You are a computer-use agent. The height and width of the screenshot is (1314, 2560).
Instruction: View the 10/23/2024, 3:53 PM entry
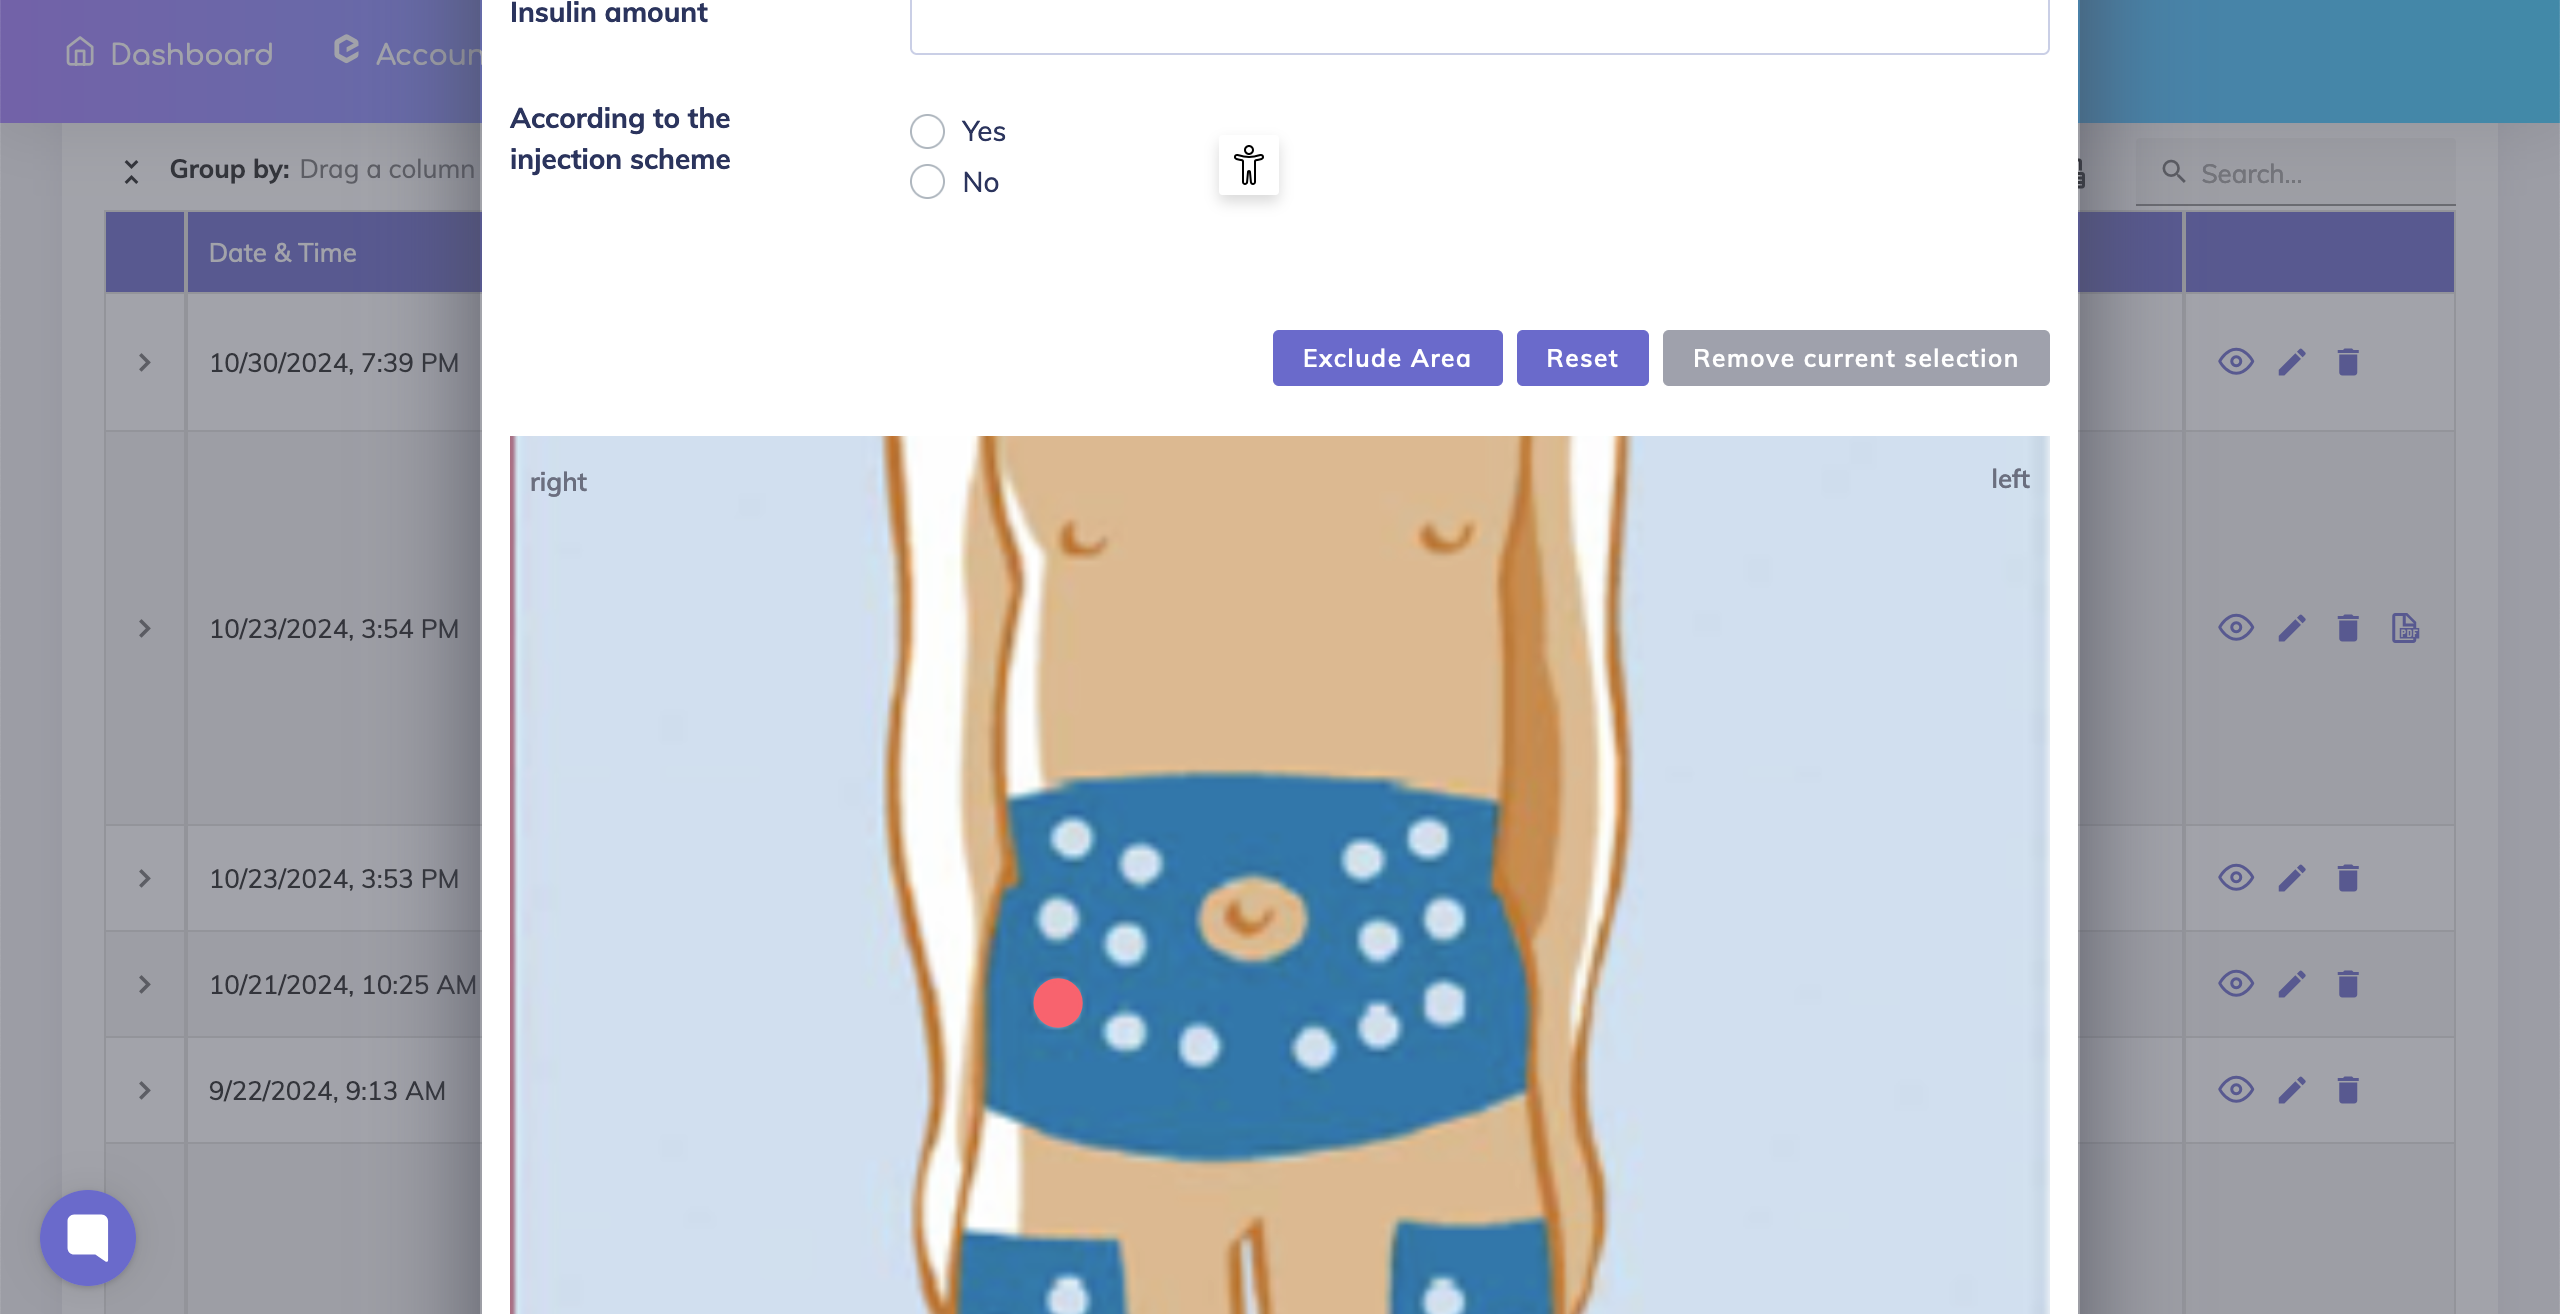(2236, 878)
